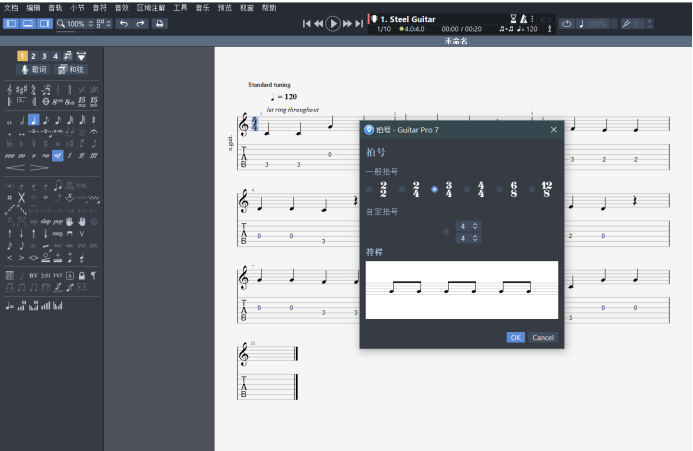Open the 100% zoom level dropdown

(x=77, y=23)
